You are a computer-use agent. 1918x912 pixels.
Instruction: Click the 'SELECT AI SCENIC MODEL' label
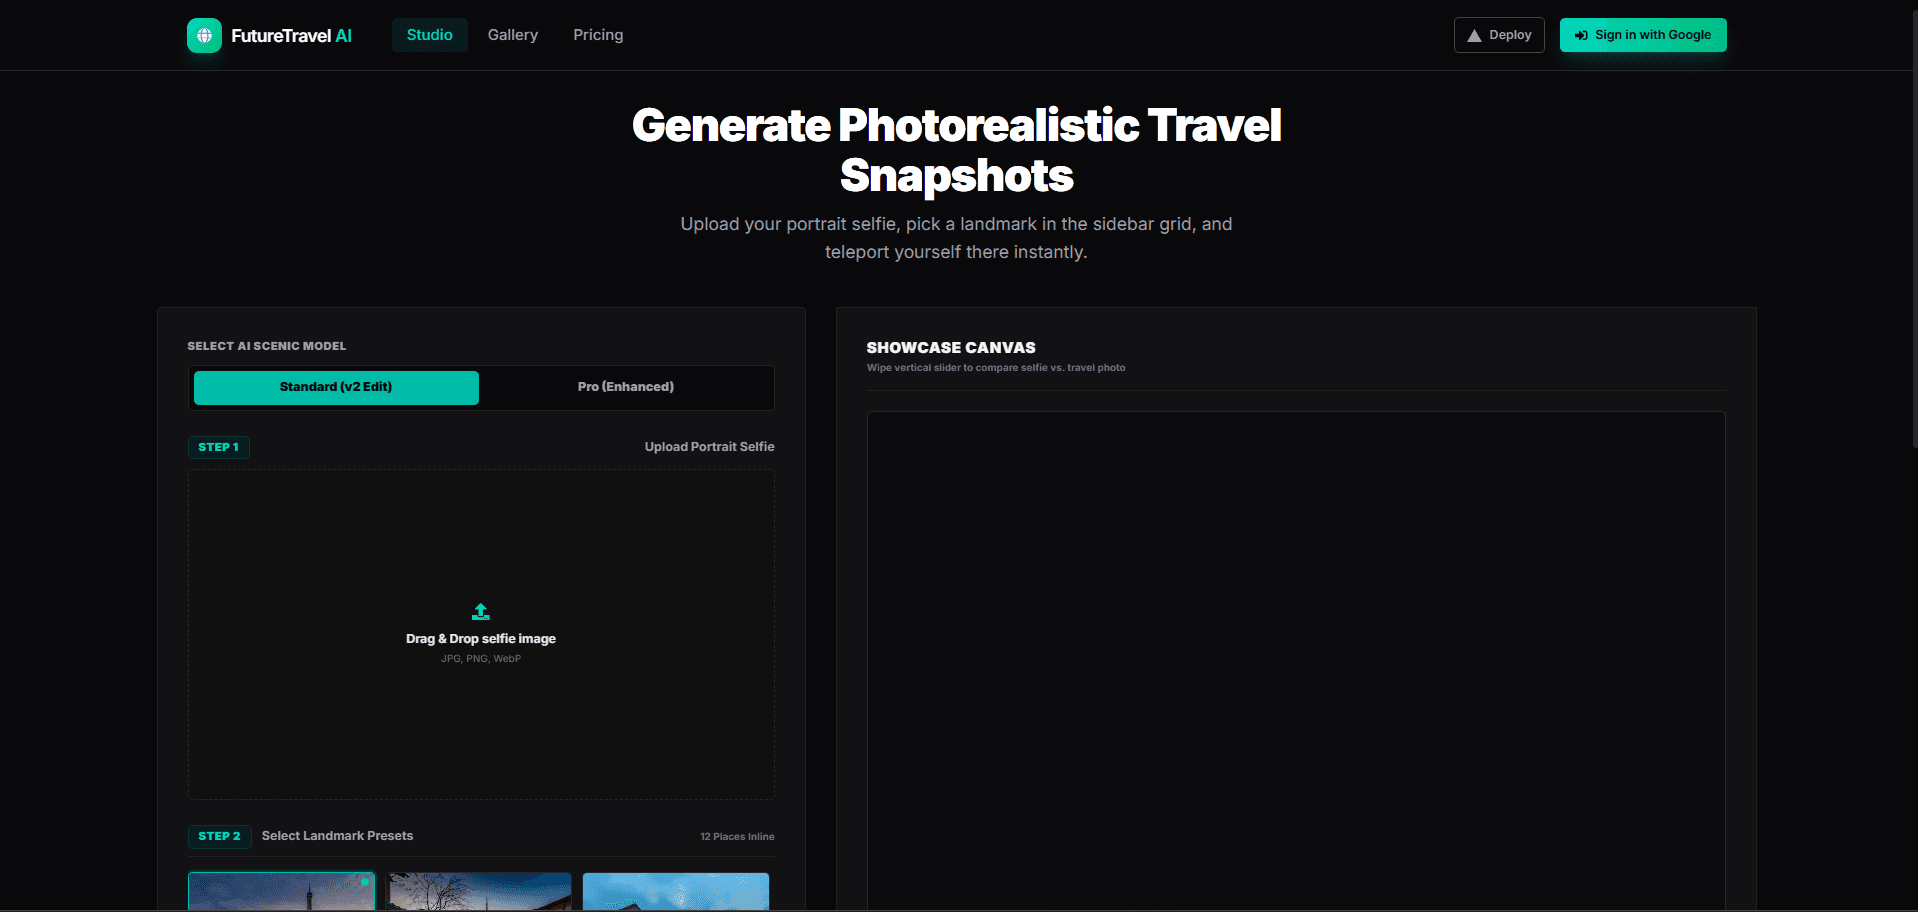tap(267, 346)
